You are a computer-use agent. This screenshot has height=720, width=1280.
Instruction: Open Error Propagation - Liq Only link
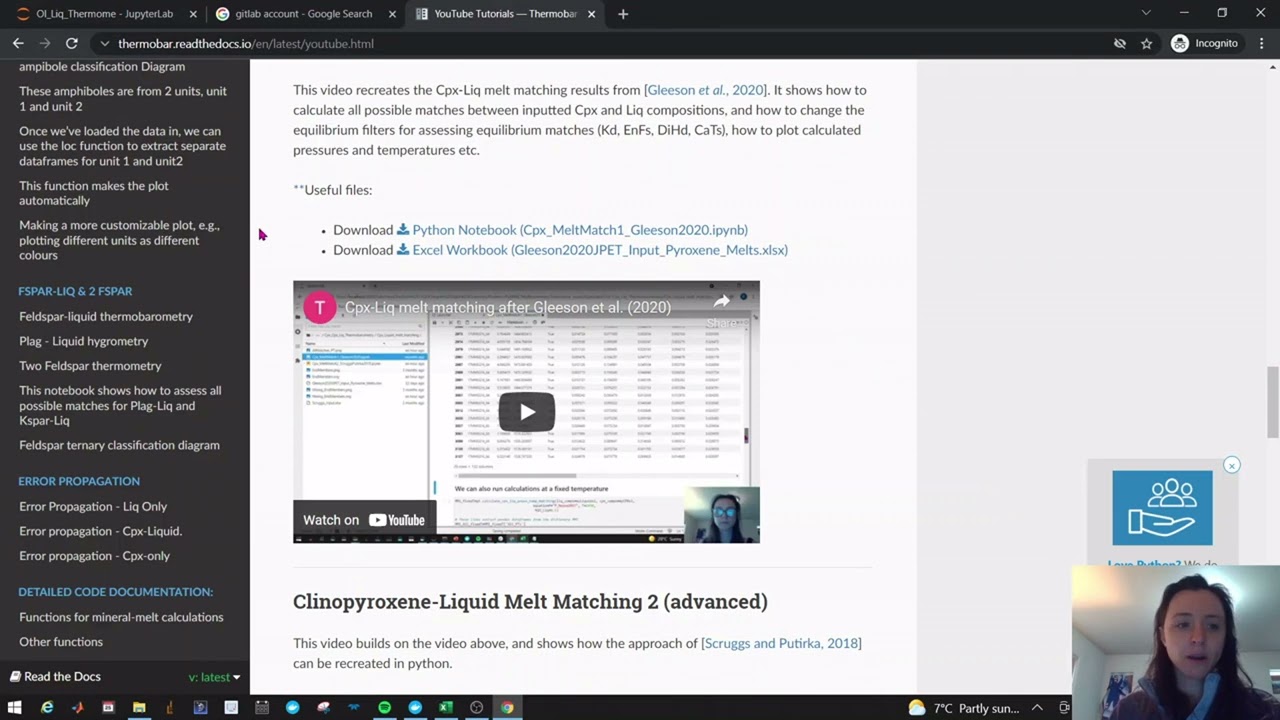click(93, 506)
